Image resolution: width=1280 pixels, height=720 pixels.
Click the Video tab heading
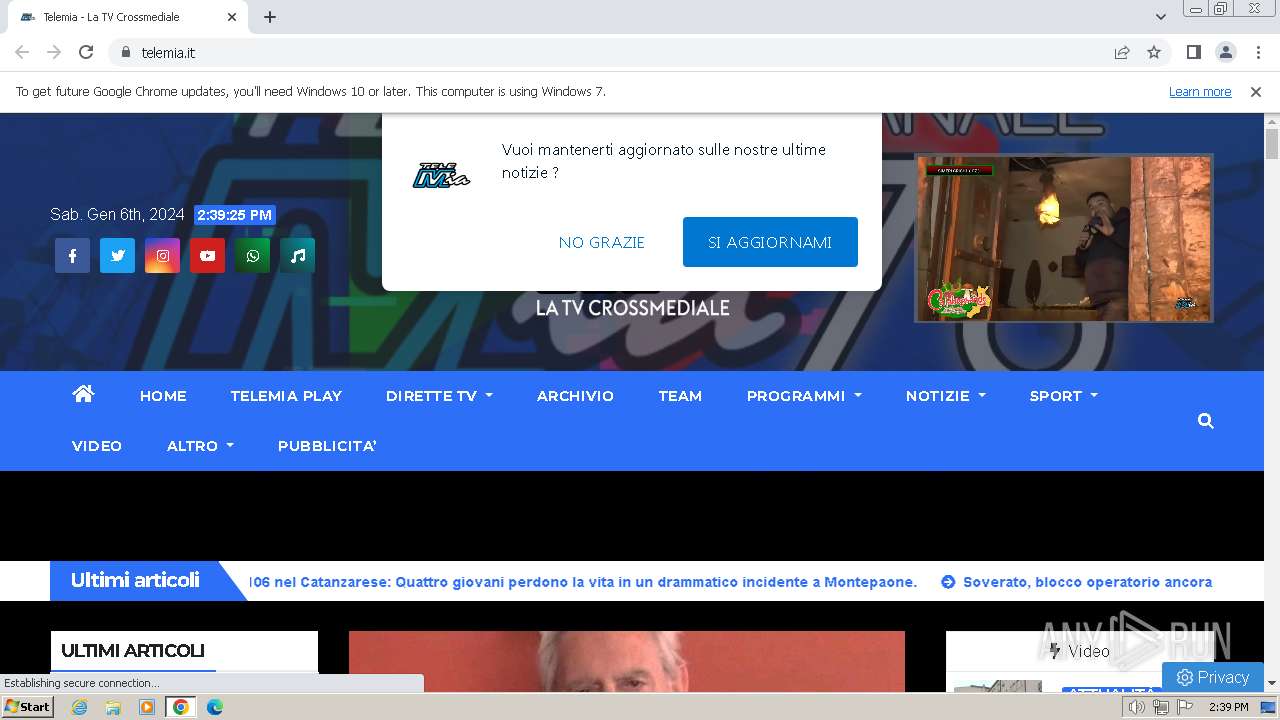(x=1080, y=651)
